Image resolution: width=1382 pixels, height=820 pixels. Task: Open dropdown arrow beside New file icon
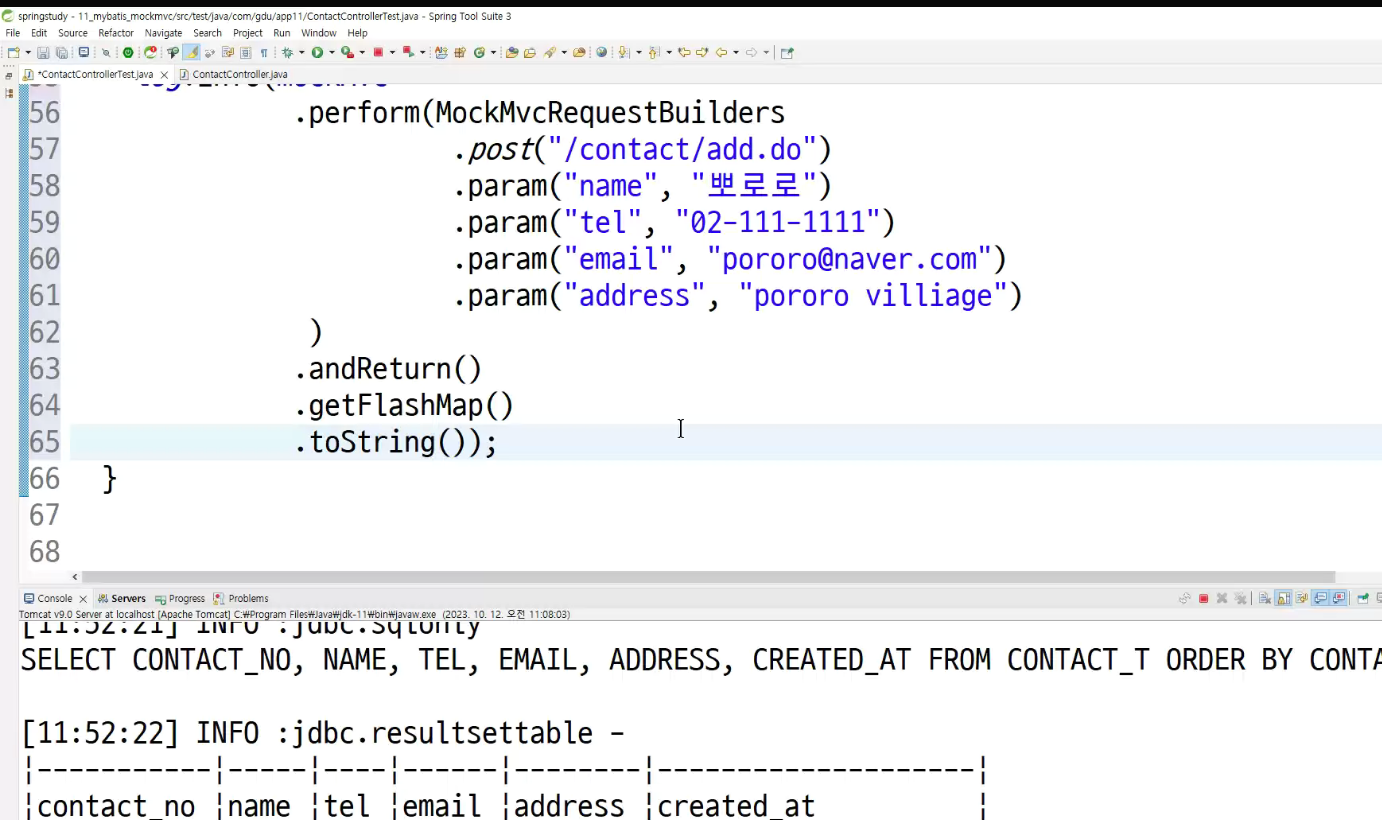pos(27,52)
